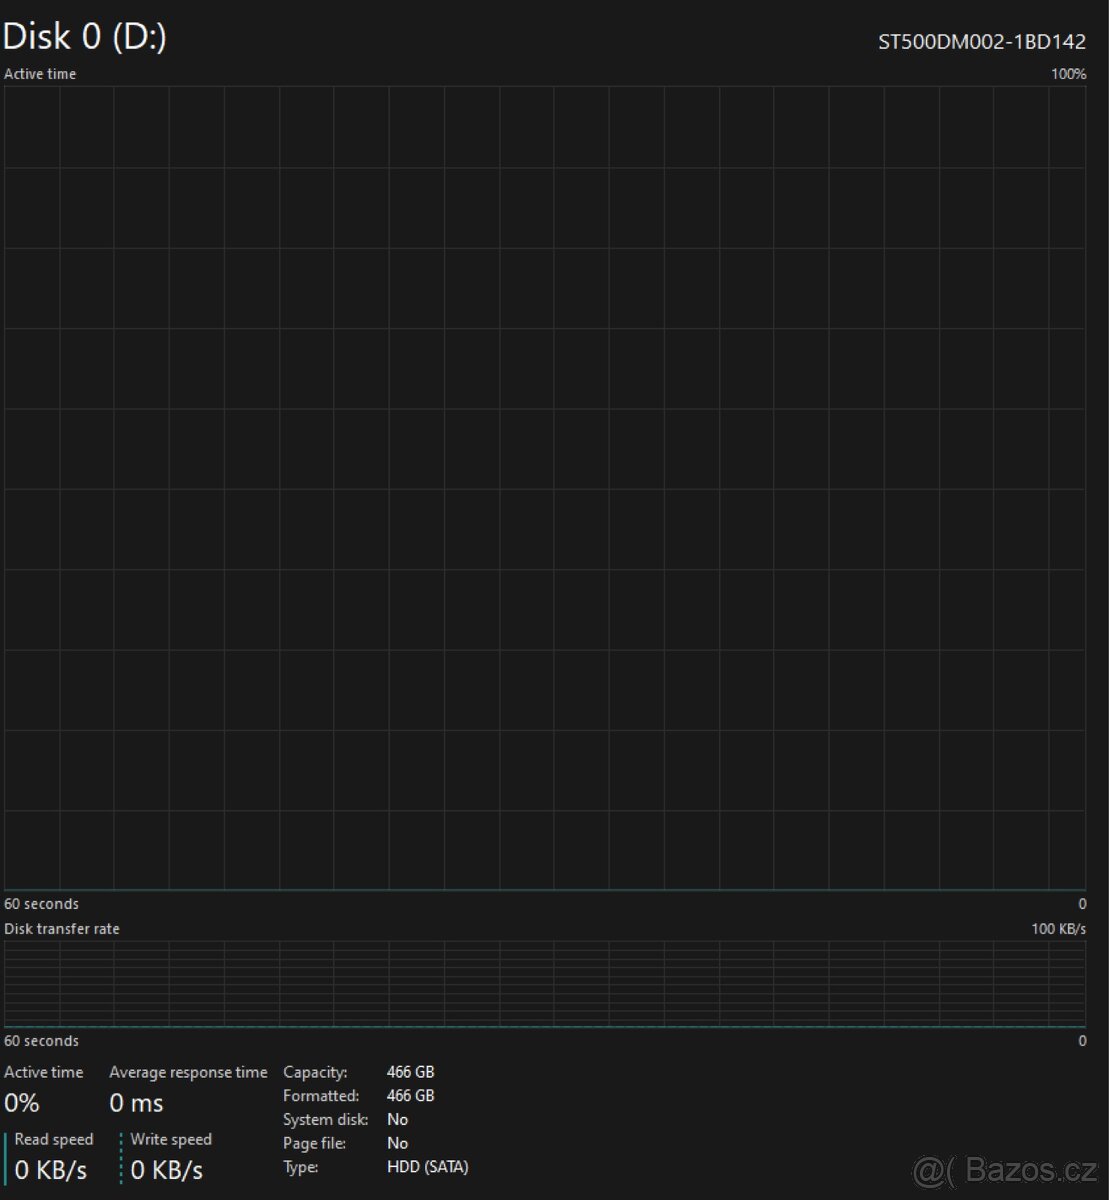Screen dimensions: 1109x1200
Task: Click the 100% scale label on the graph
Action: (1068, 74)
